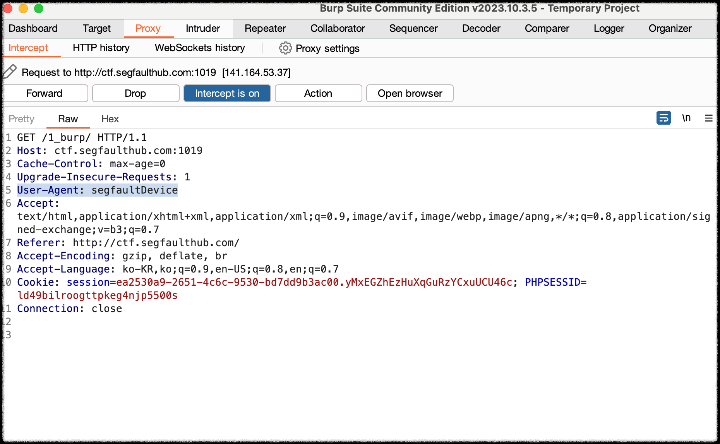Image resolution: width=720 pixels, height=444 pixels.
Task: Click the Accept-Encoding header line
Action: (122, 256)
